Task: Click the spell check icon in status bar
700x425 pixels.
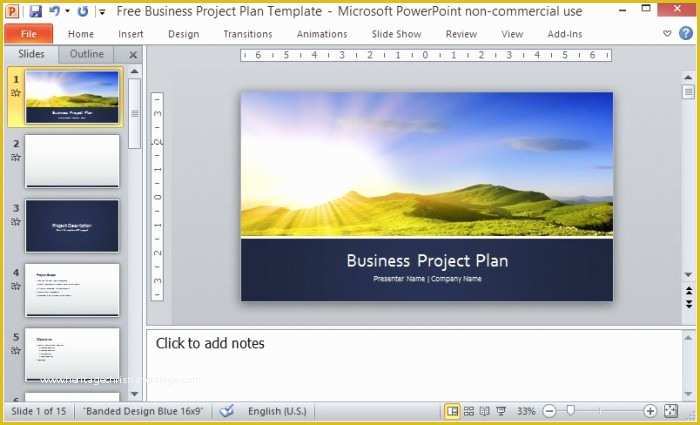Action: coord(227,411)
